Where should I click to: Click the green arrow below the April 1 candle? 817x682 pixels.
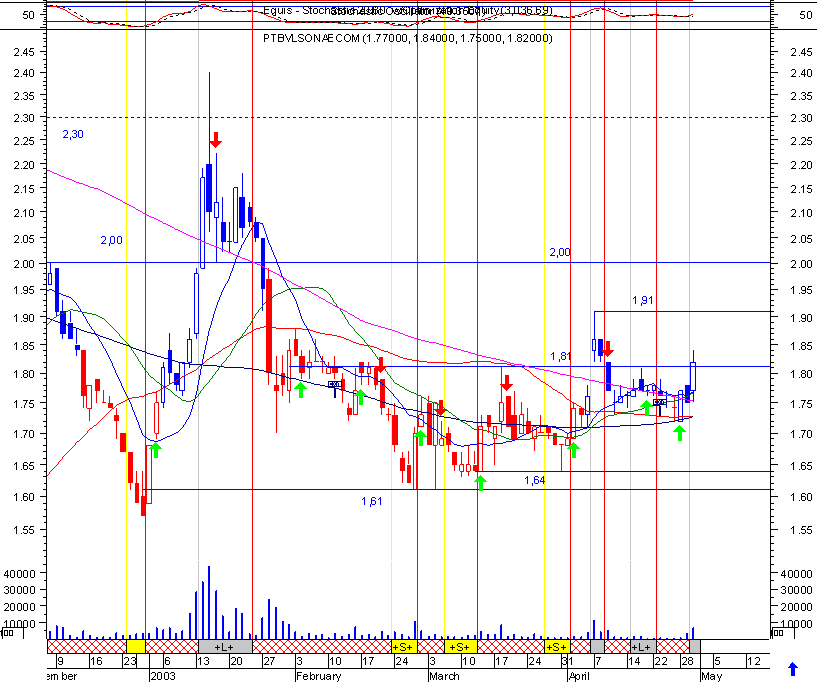click(x=573, y=450)
